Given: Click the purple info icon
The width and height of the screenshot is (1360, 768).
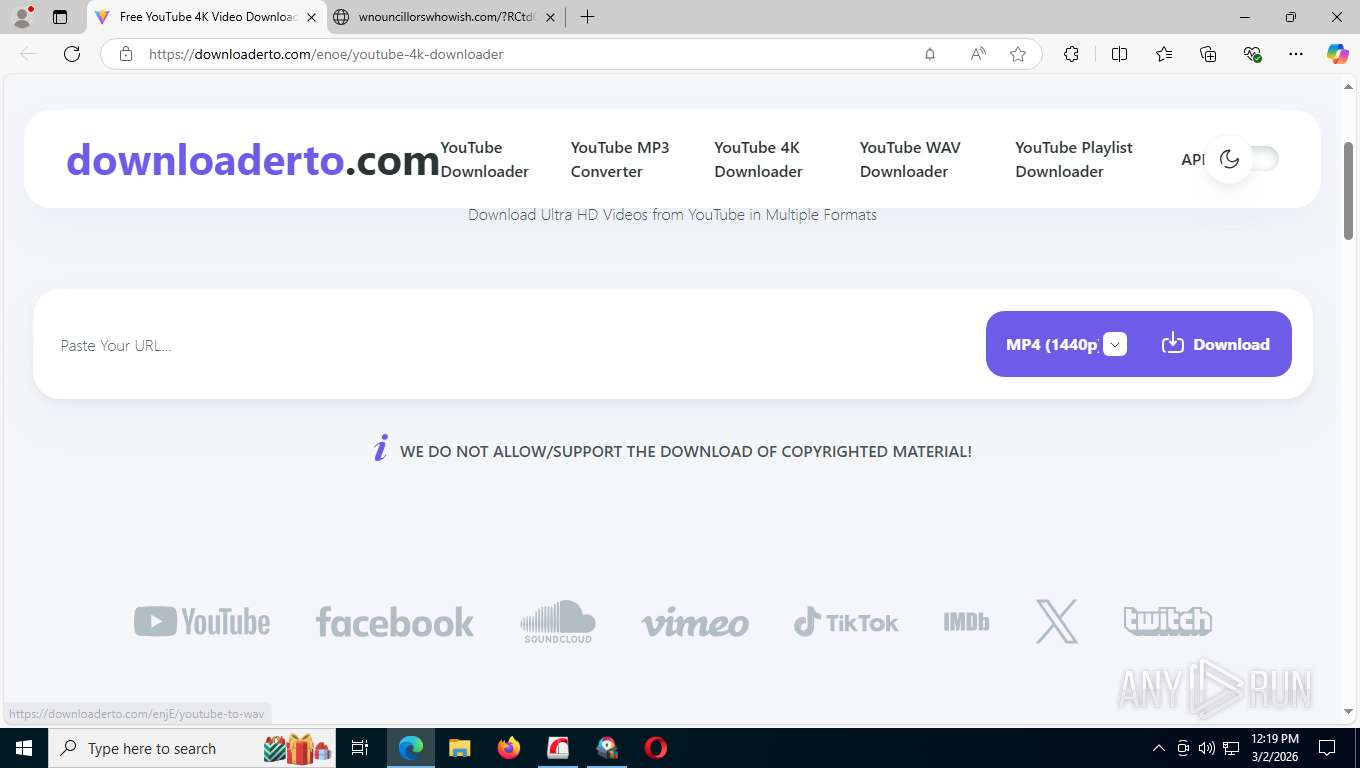Looking at the screenshot, I should pyautogui.click(x=380, y=448).
